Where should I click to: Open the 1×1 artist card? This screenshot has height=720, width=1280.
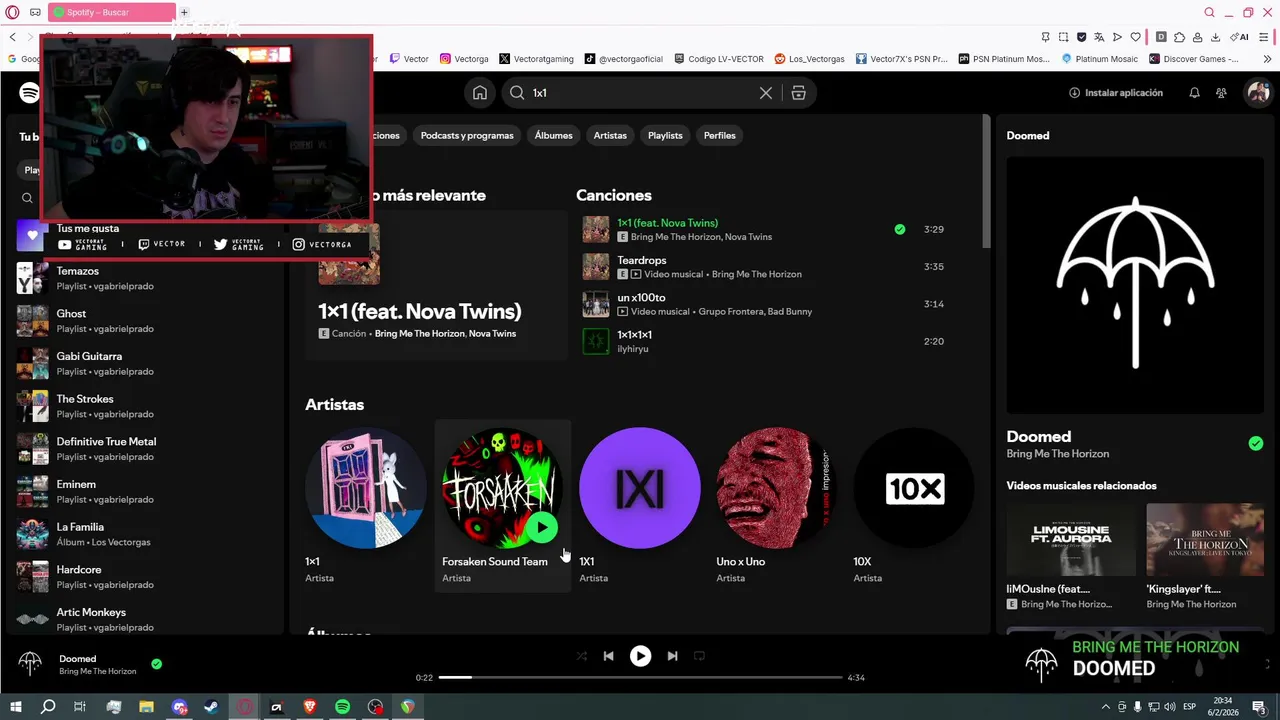[366, 506]
